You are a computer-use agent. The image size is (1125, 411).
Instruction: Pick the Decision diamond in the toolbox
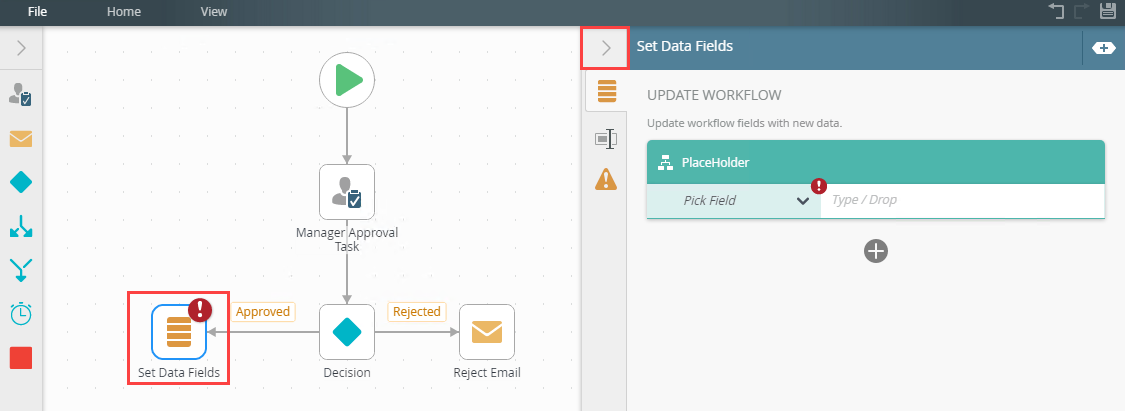tap(21, 183)
